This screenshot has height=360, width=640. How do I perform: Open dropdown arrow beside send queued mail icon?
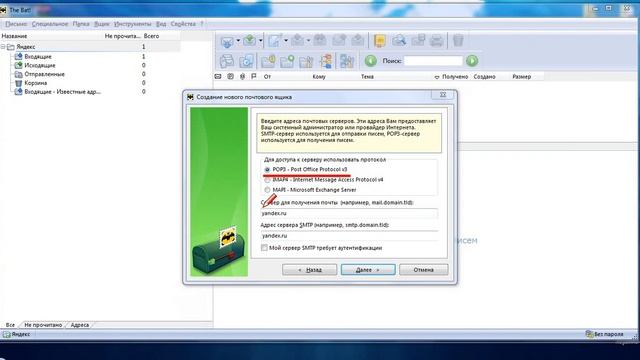click(x=260, y=41)
